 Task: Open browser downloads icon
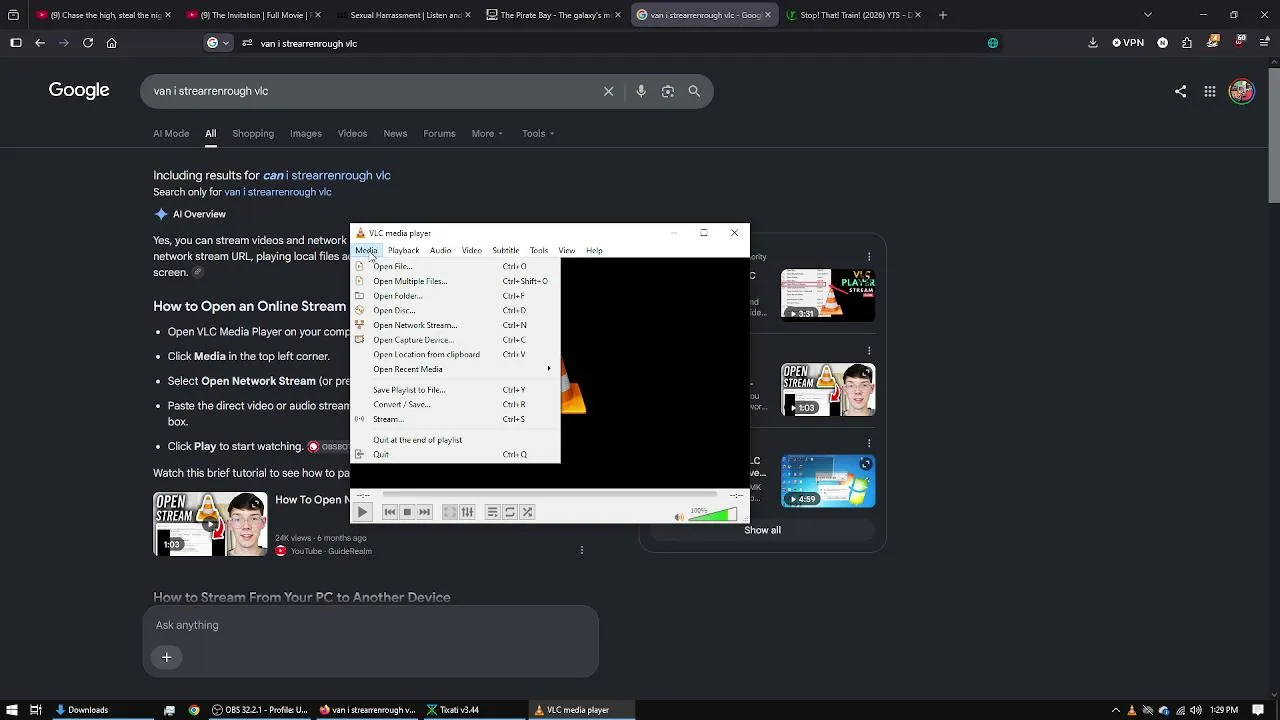(x=1093, y=43)
